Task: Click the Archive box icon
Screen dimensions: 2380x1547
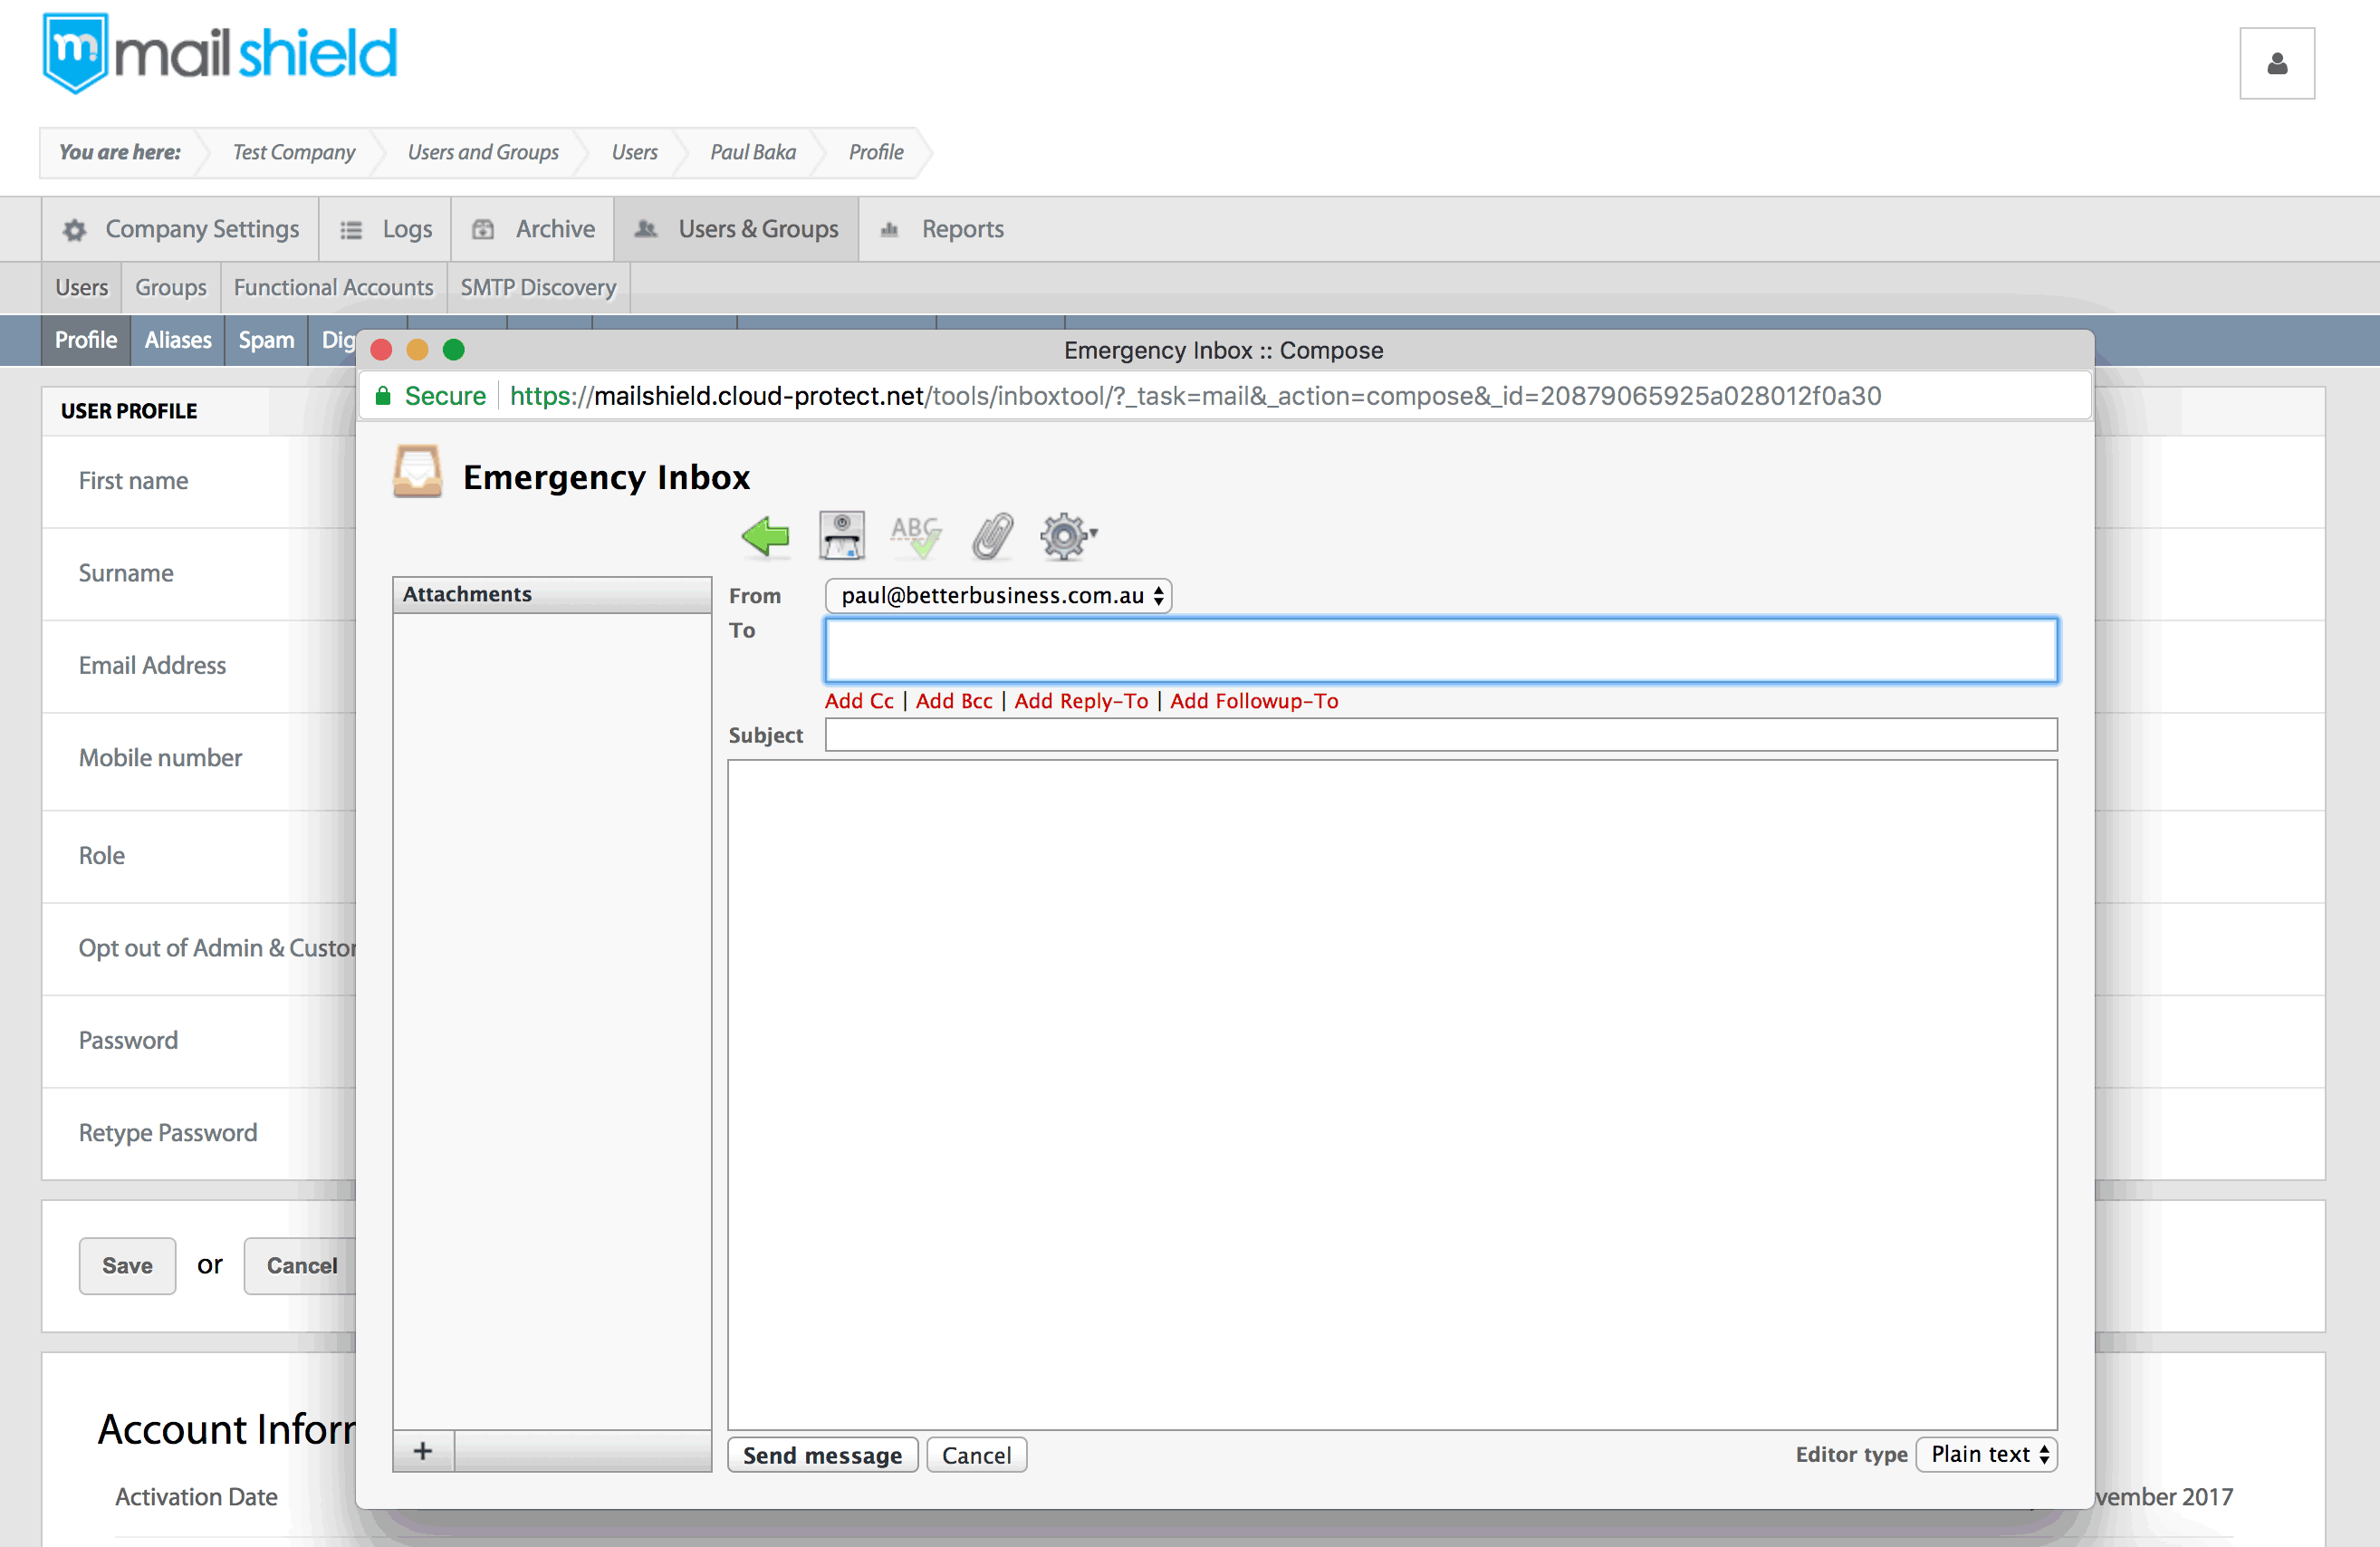Action: coord(483,229)
